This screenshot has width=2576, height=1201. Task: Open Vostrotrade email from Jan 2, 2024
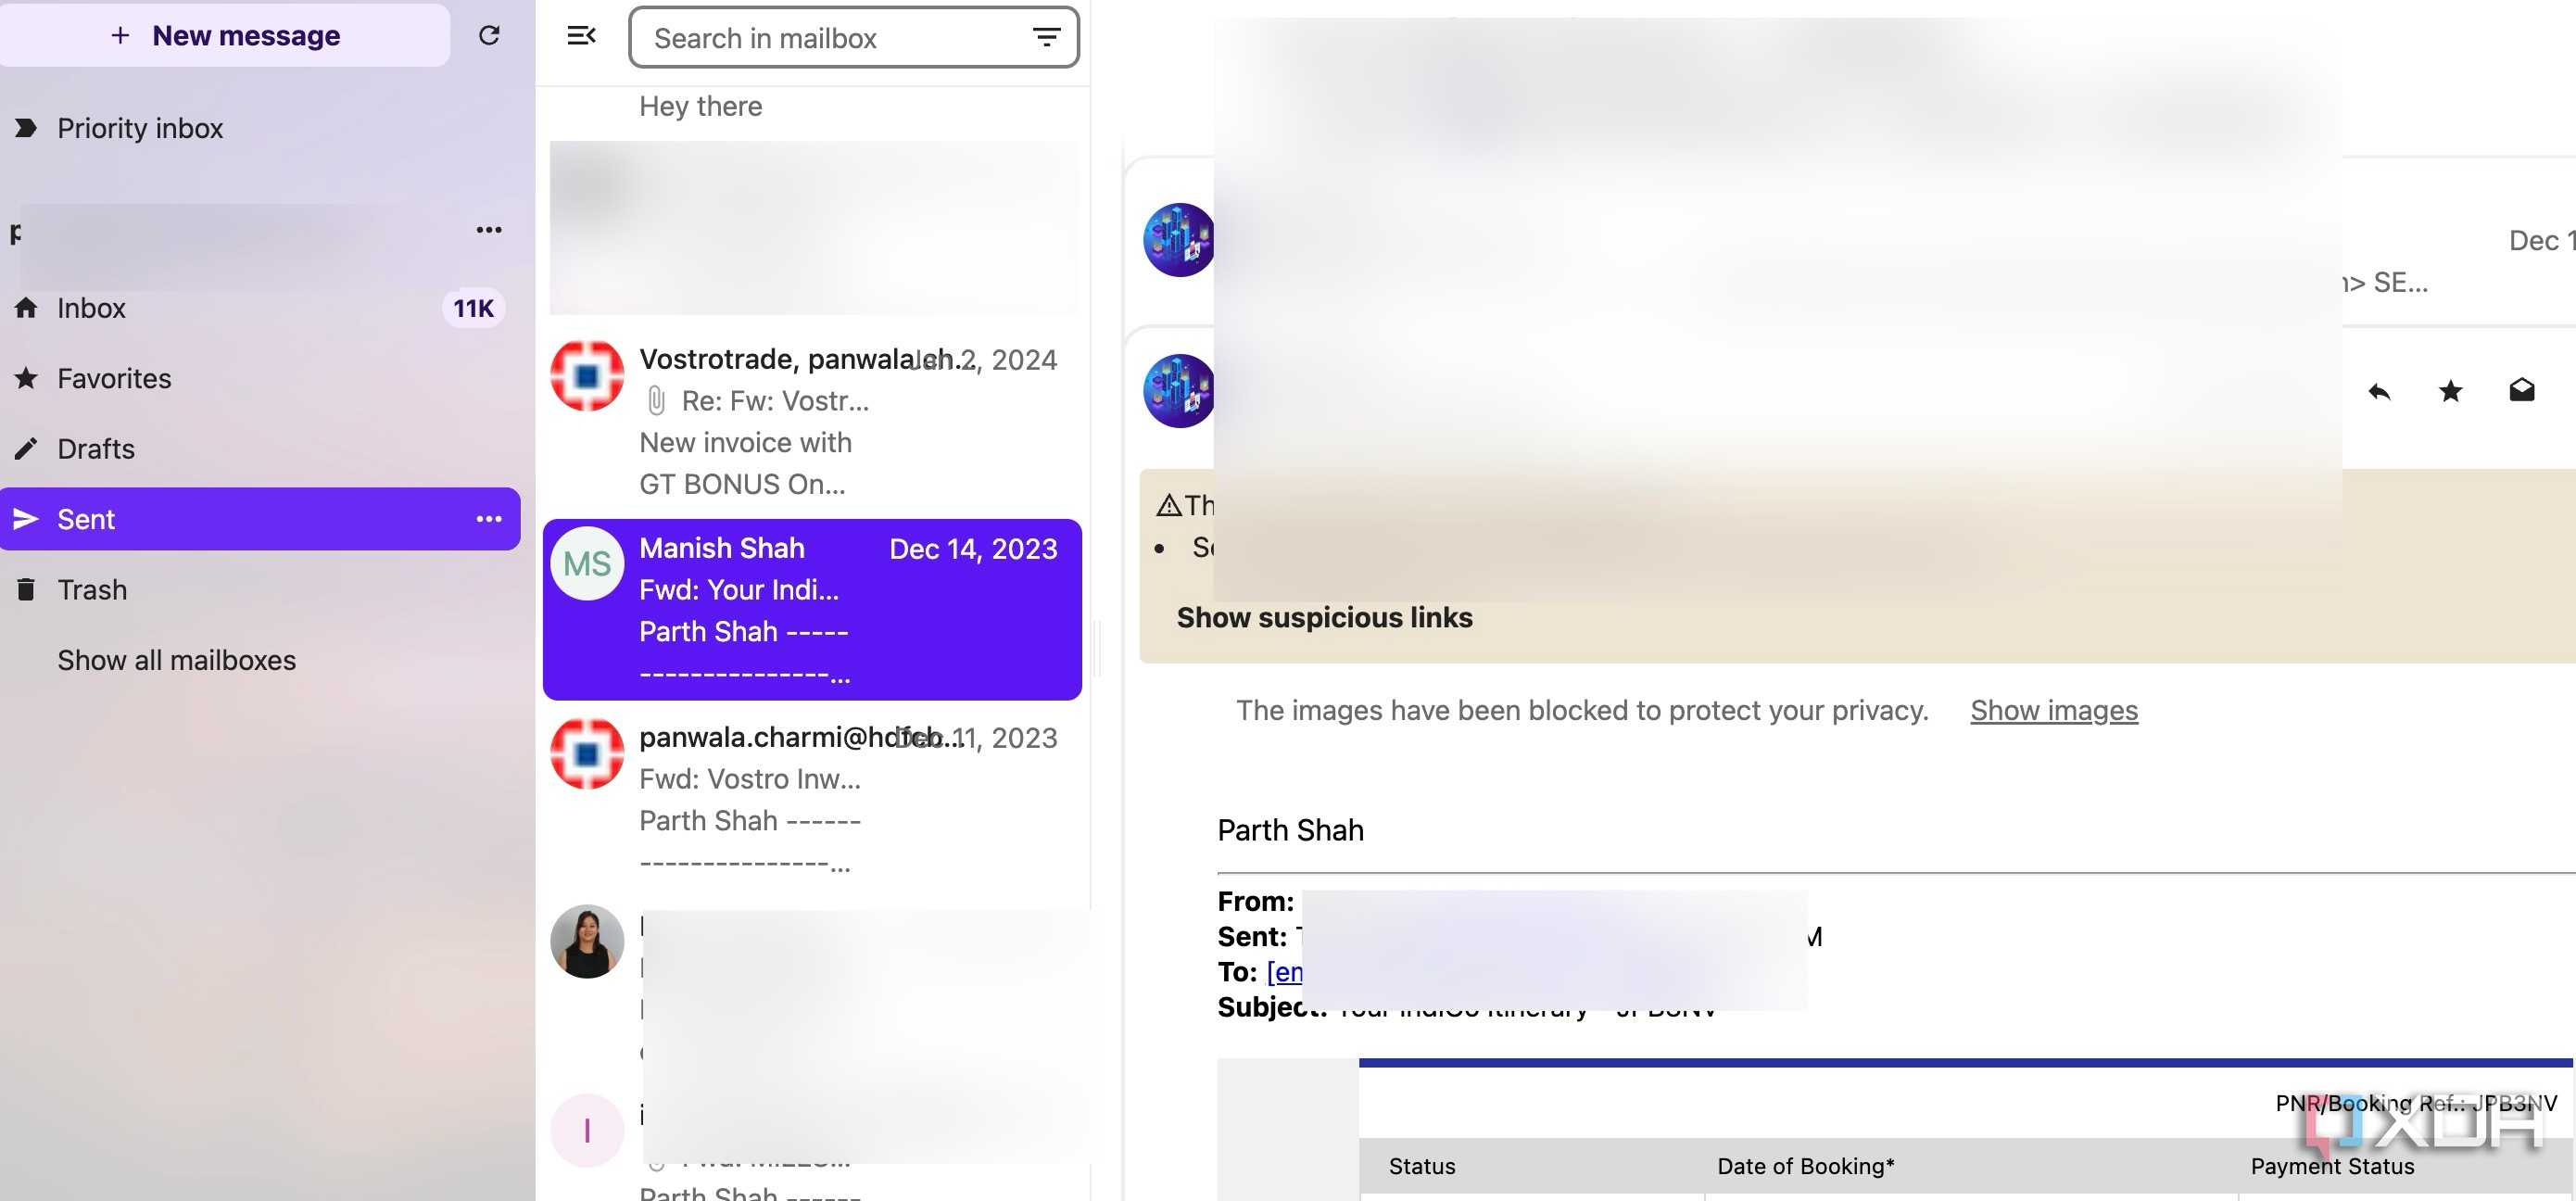pyautogui.click(x=813, y=420)
